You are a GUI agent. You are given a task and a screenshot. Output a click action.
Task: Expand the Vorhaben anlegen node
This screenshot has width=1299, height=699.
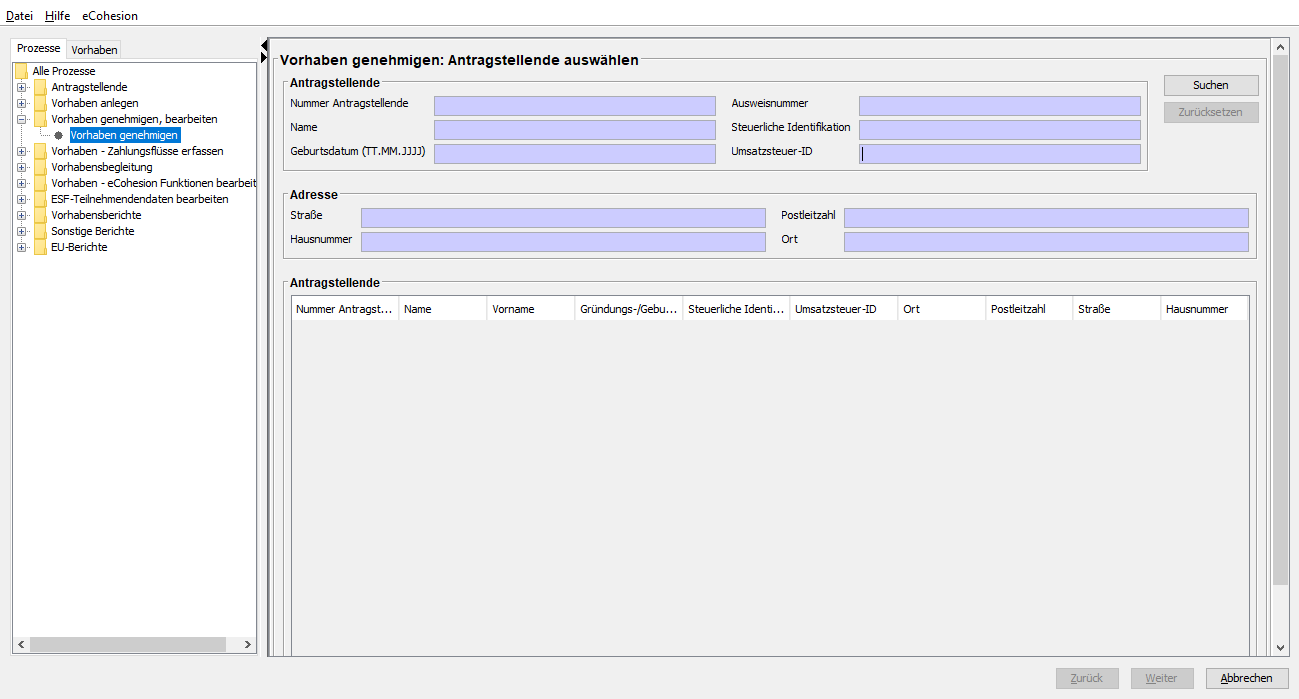pos(21,103)
